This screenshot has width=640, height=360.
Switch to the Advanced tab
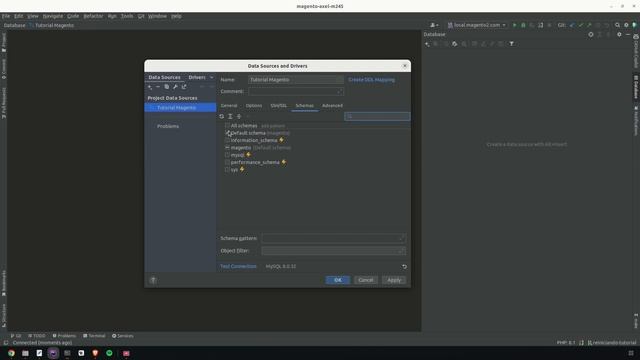tap(332, 106)
